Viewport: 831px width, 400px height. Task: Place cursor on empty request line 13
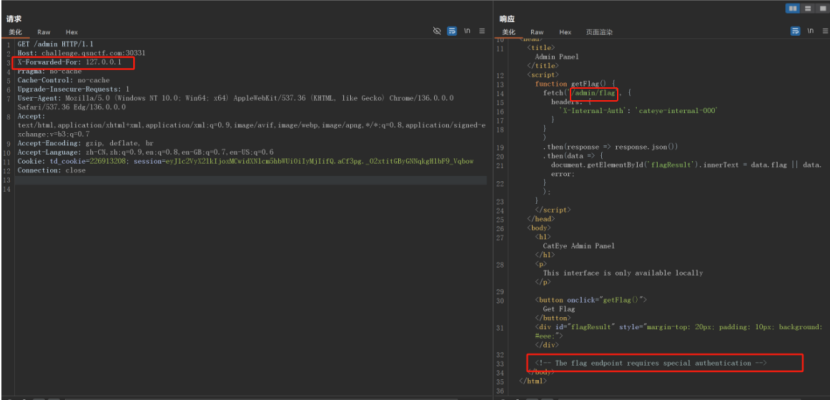[x=251, y=180]
